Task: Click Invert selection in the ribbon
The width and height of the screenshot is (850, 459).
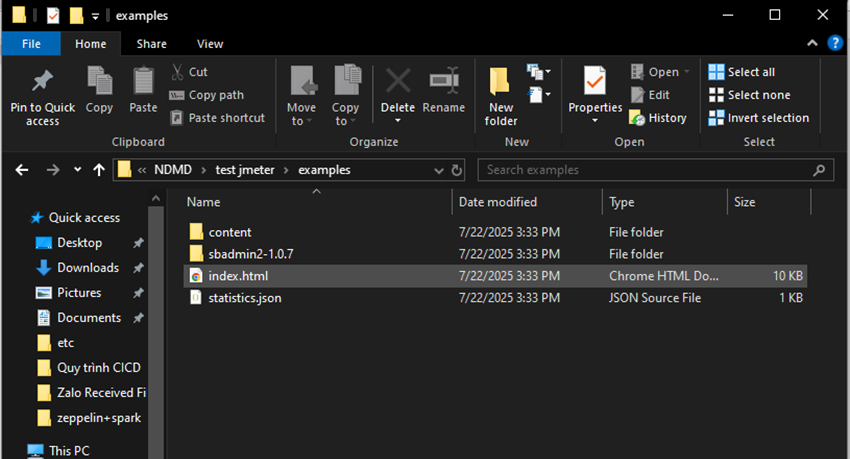Action: pos(758,118)
